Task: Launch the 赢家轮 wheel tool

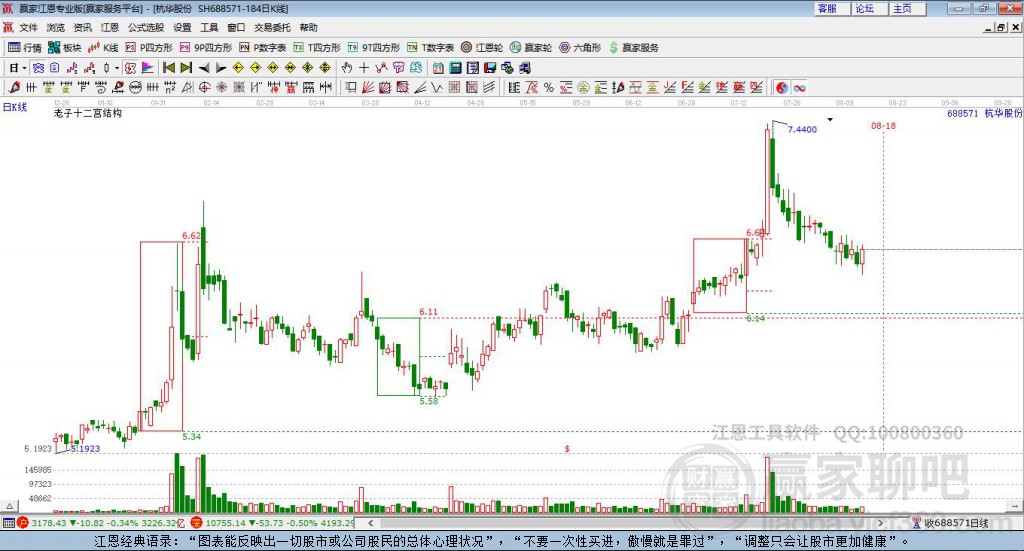Action: [531, 48]
